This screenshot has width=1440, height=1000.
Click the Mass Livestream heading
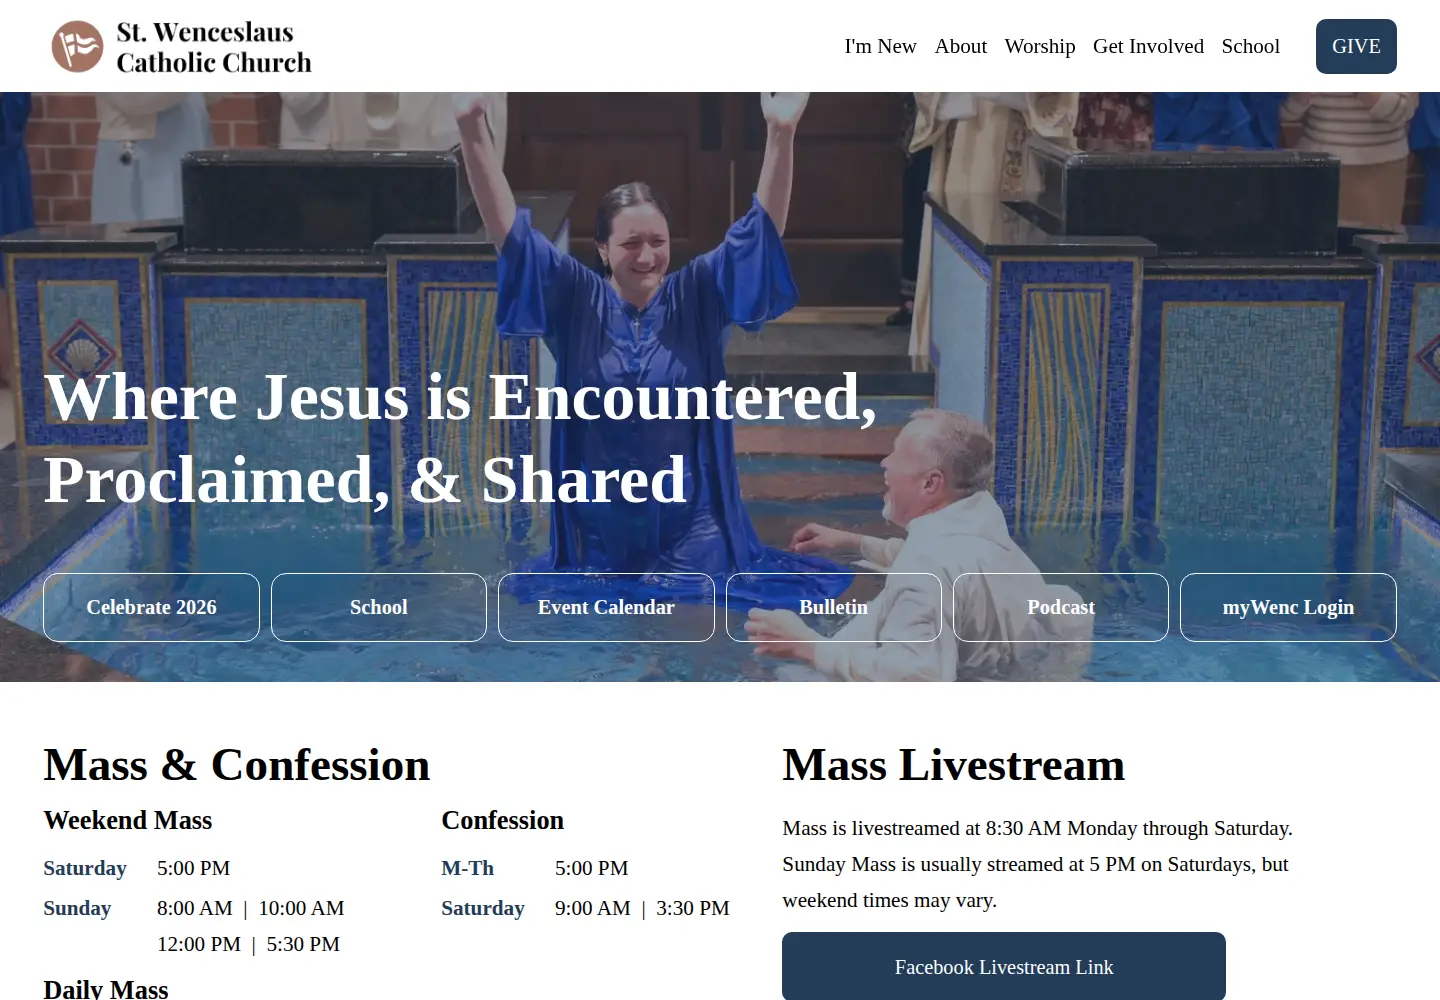click(953, 765)
